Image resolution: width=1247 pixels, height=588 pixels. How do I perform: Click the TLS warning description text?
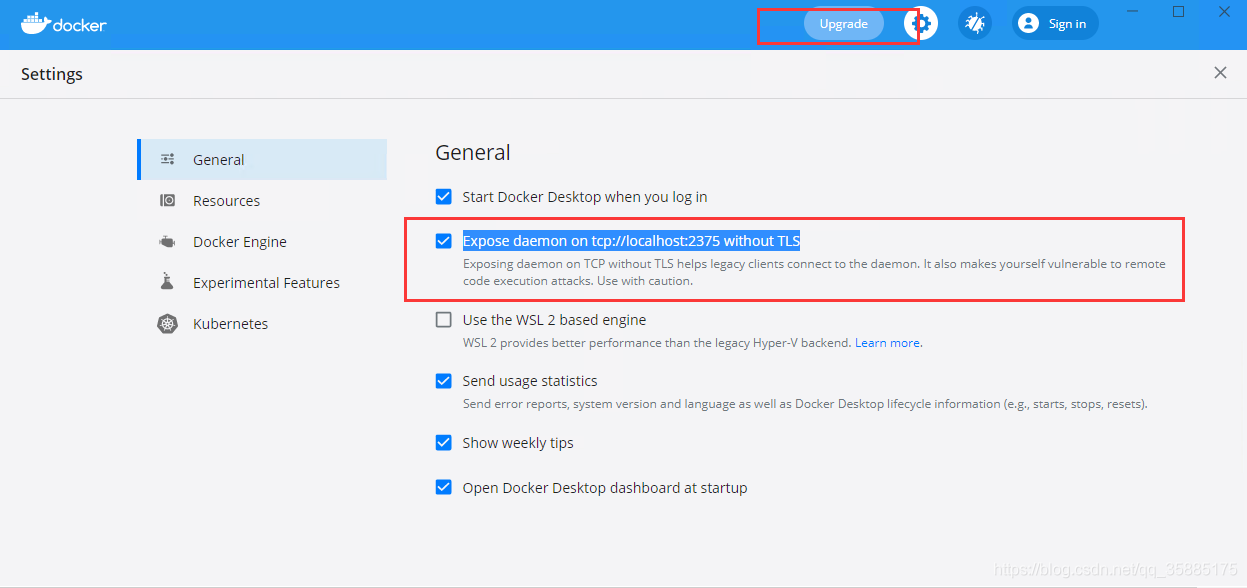click(814, 273)
